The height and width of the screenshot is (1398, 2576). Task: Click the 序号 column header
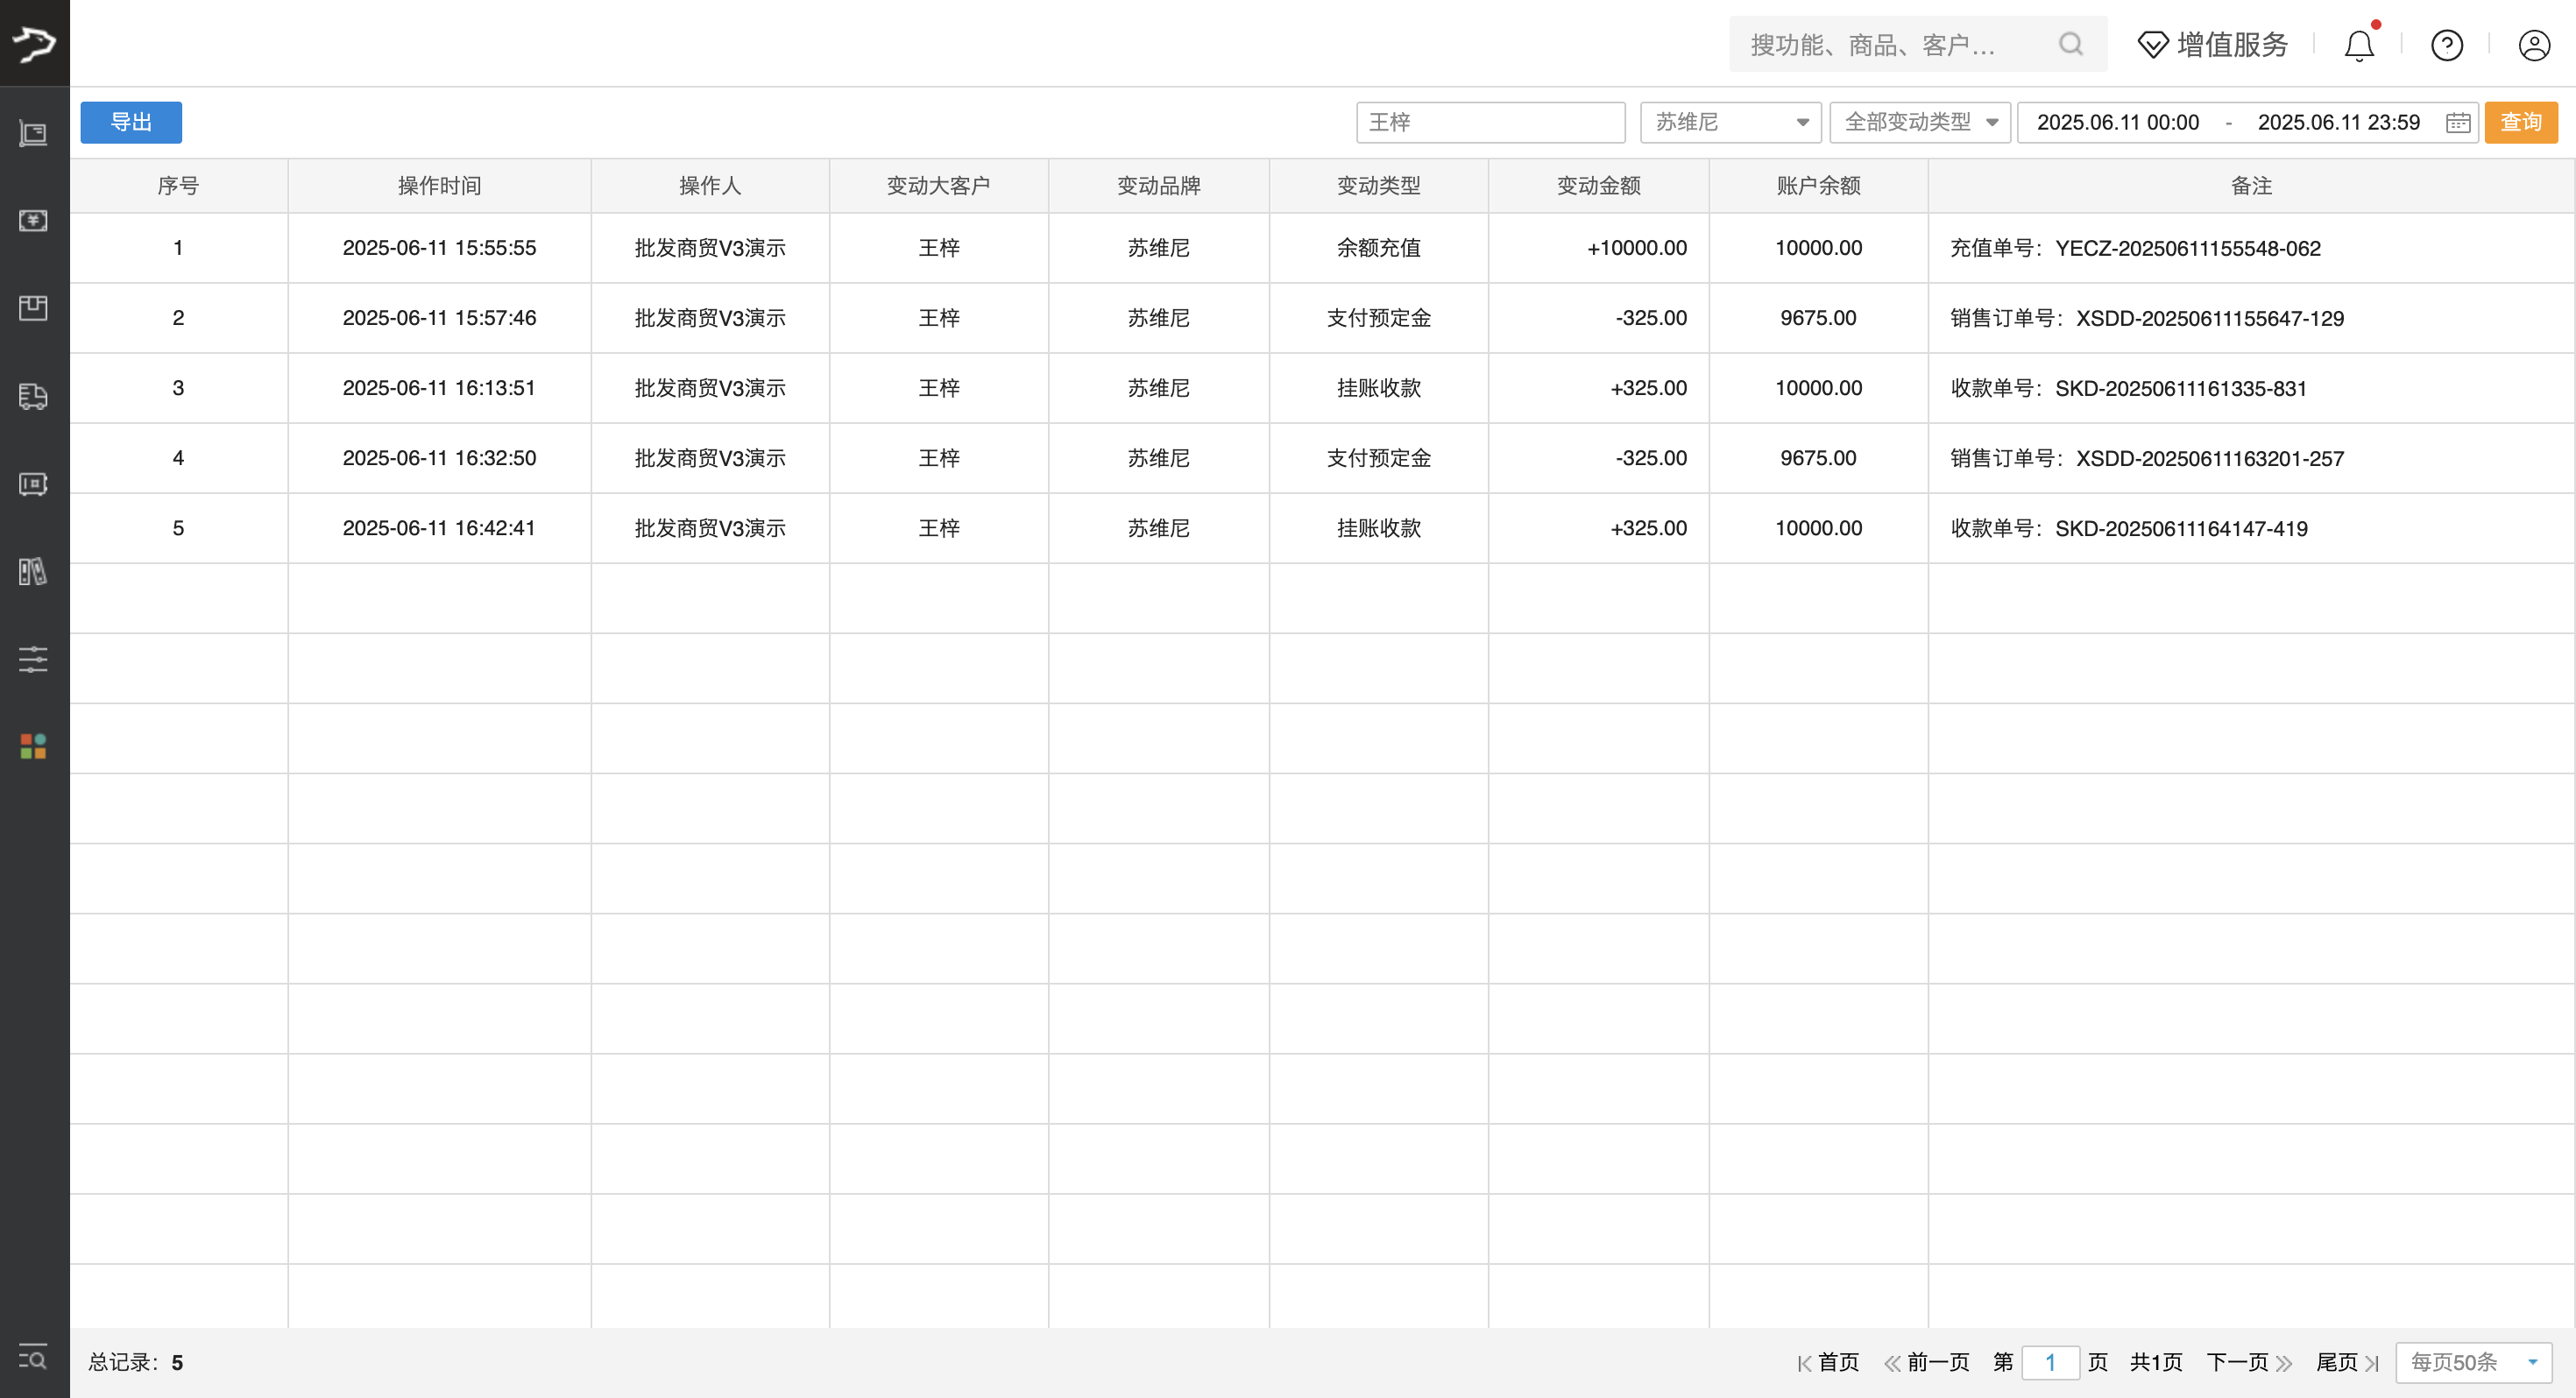click(178, 185)
